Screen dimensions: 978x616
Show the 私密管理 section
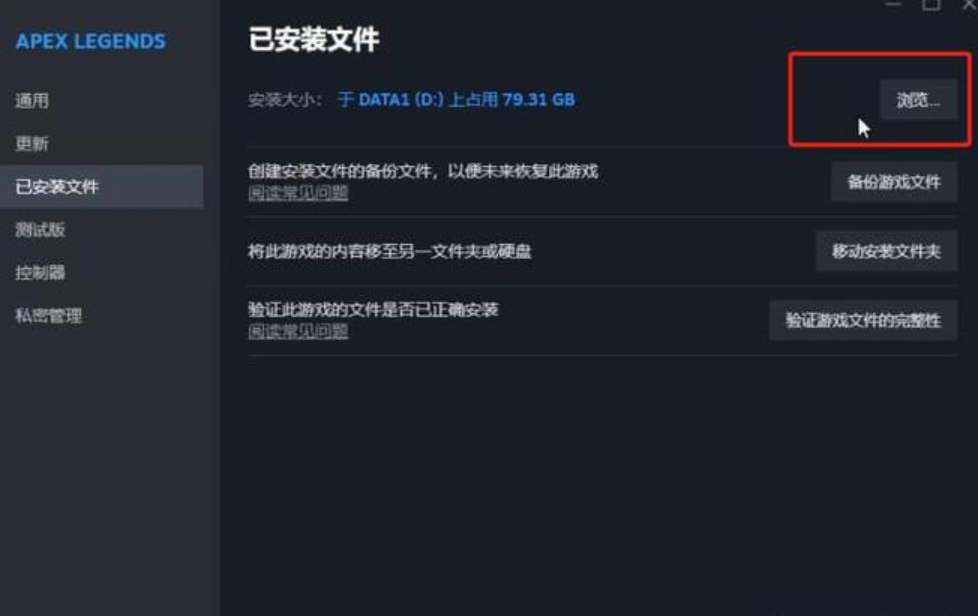point(49,315)
